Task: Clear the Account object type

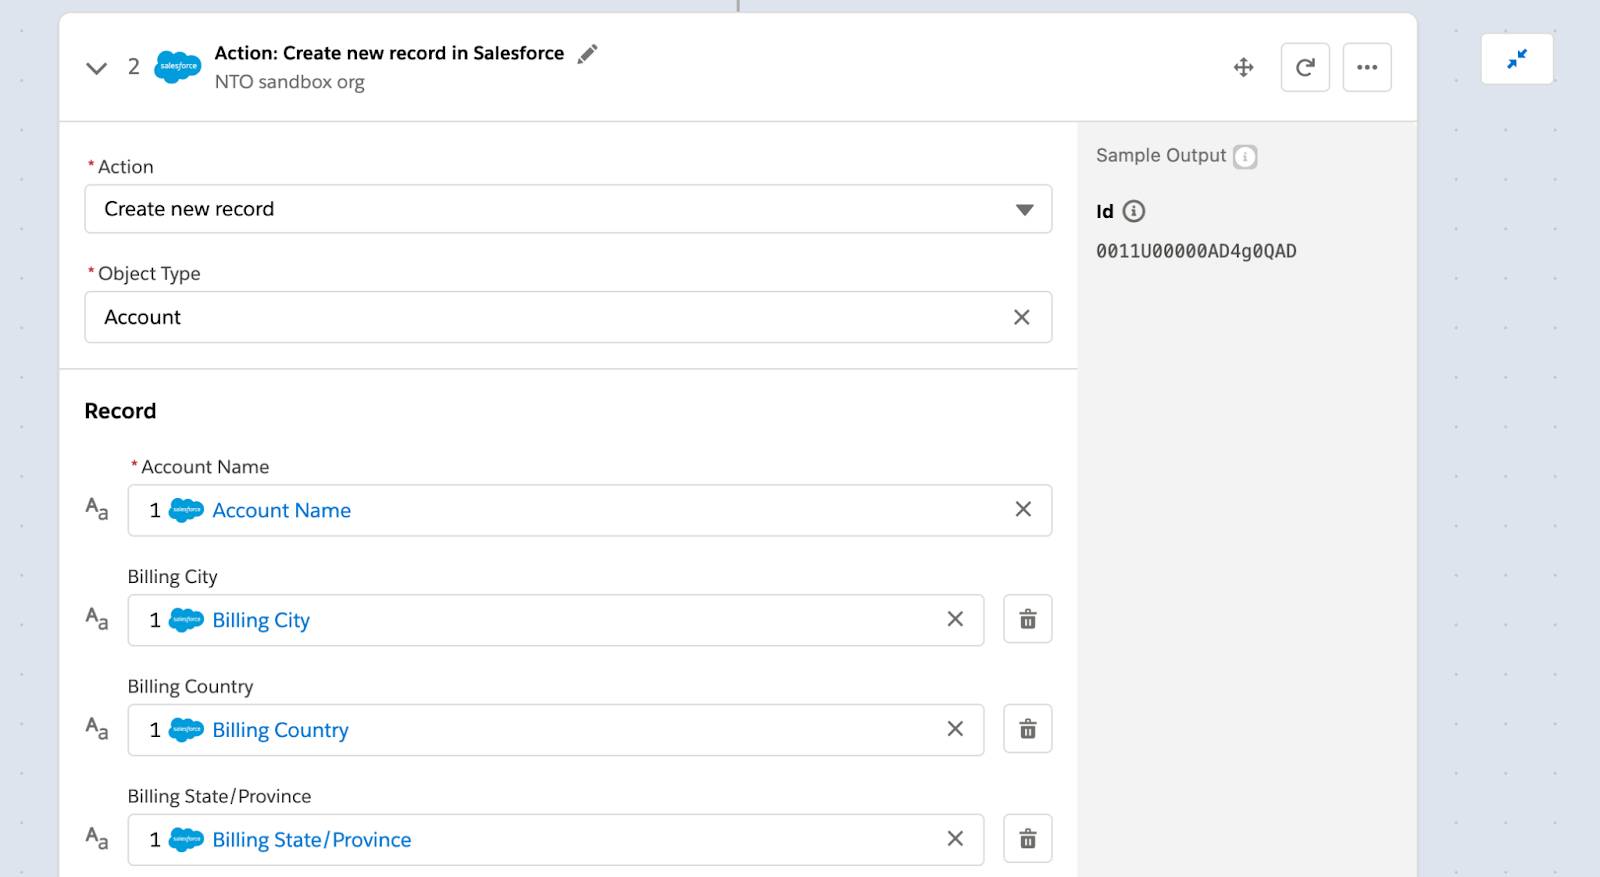Action: [1021, 317]
